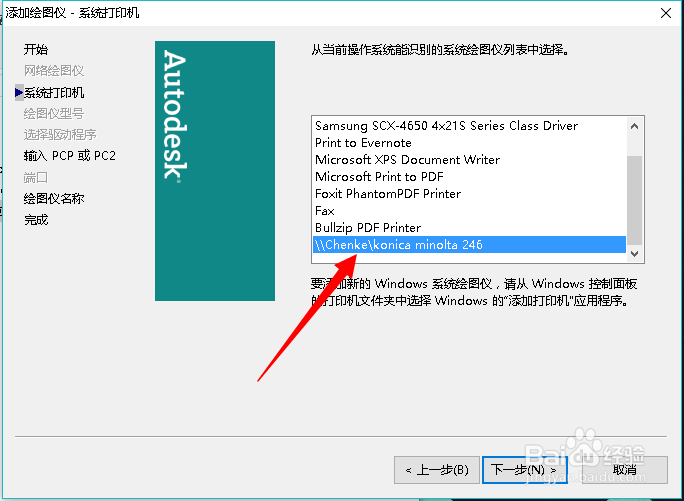Image resolution: width=684 pixels, height=501 pixels.
Task: Choose Microsoft XPS Document Writer
Action: click(469, 160)
